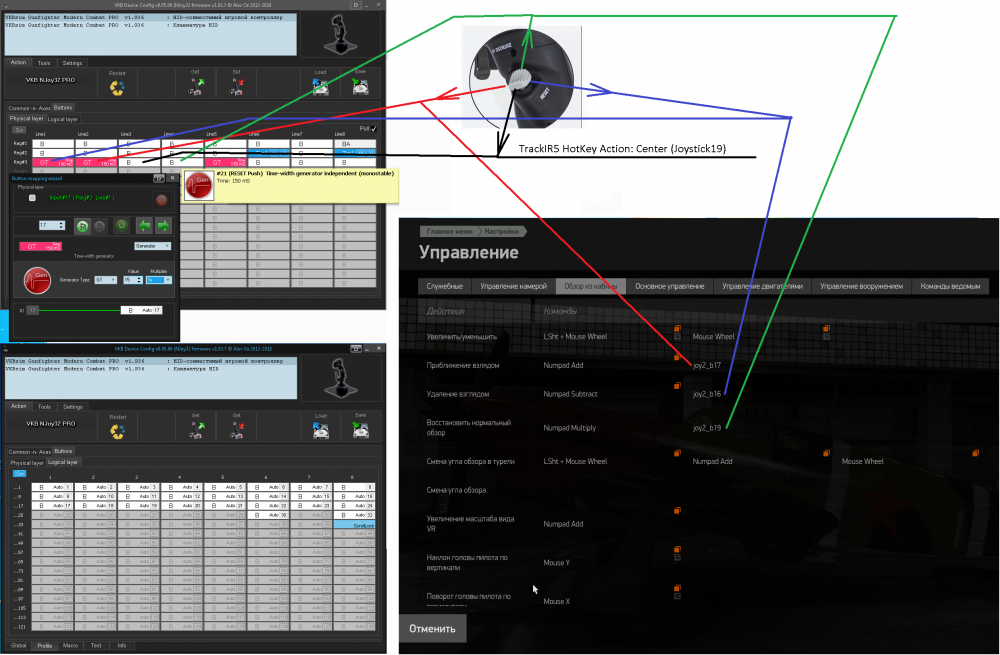Click Главное меню breadcrumb link
1000x655 pixels.
[450, 232]
